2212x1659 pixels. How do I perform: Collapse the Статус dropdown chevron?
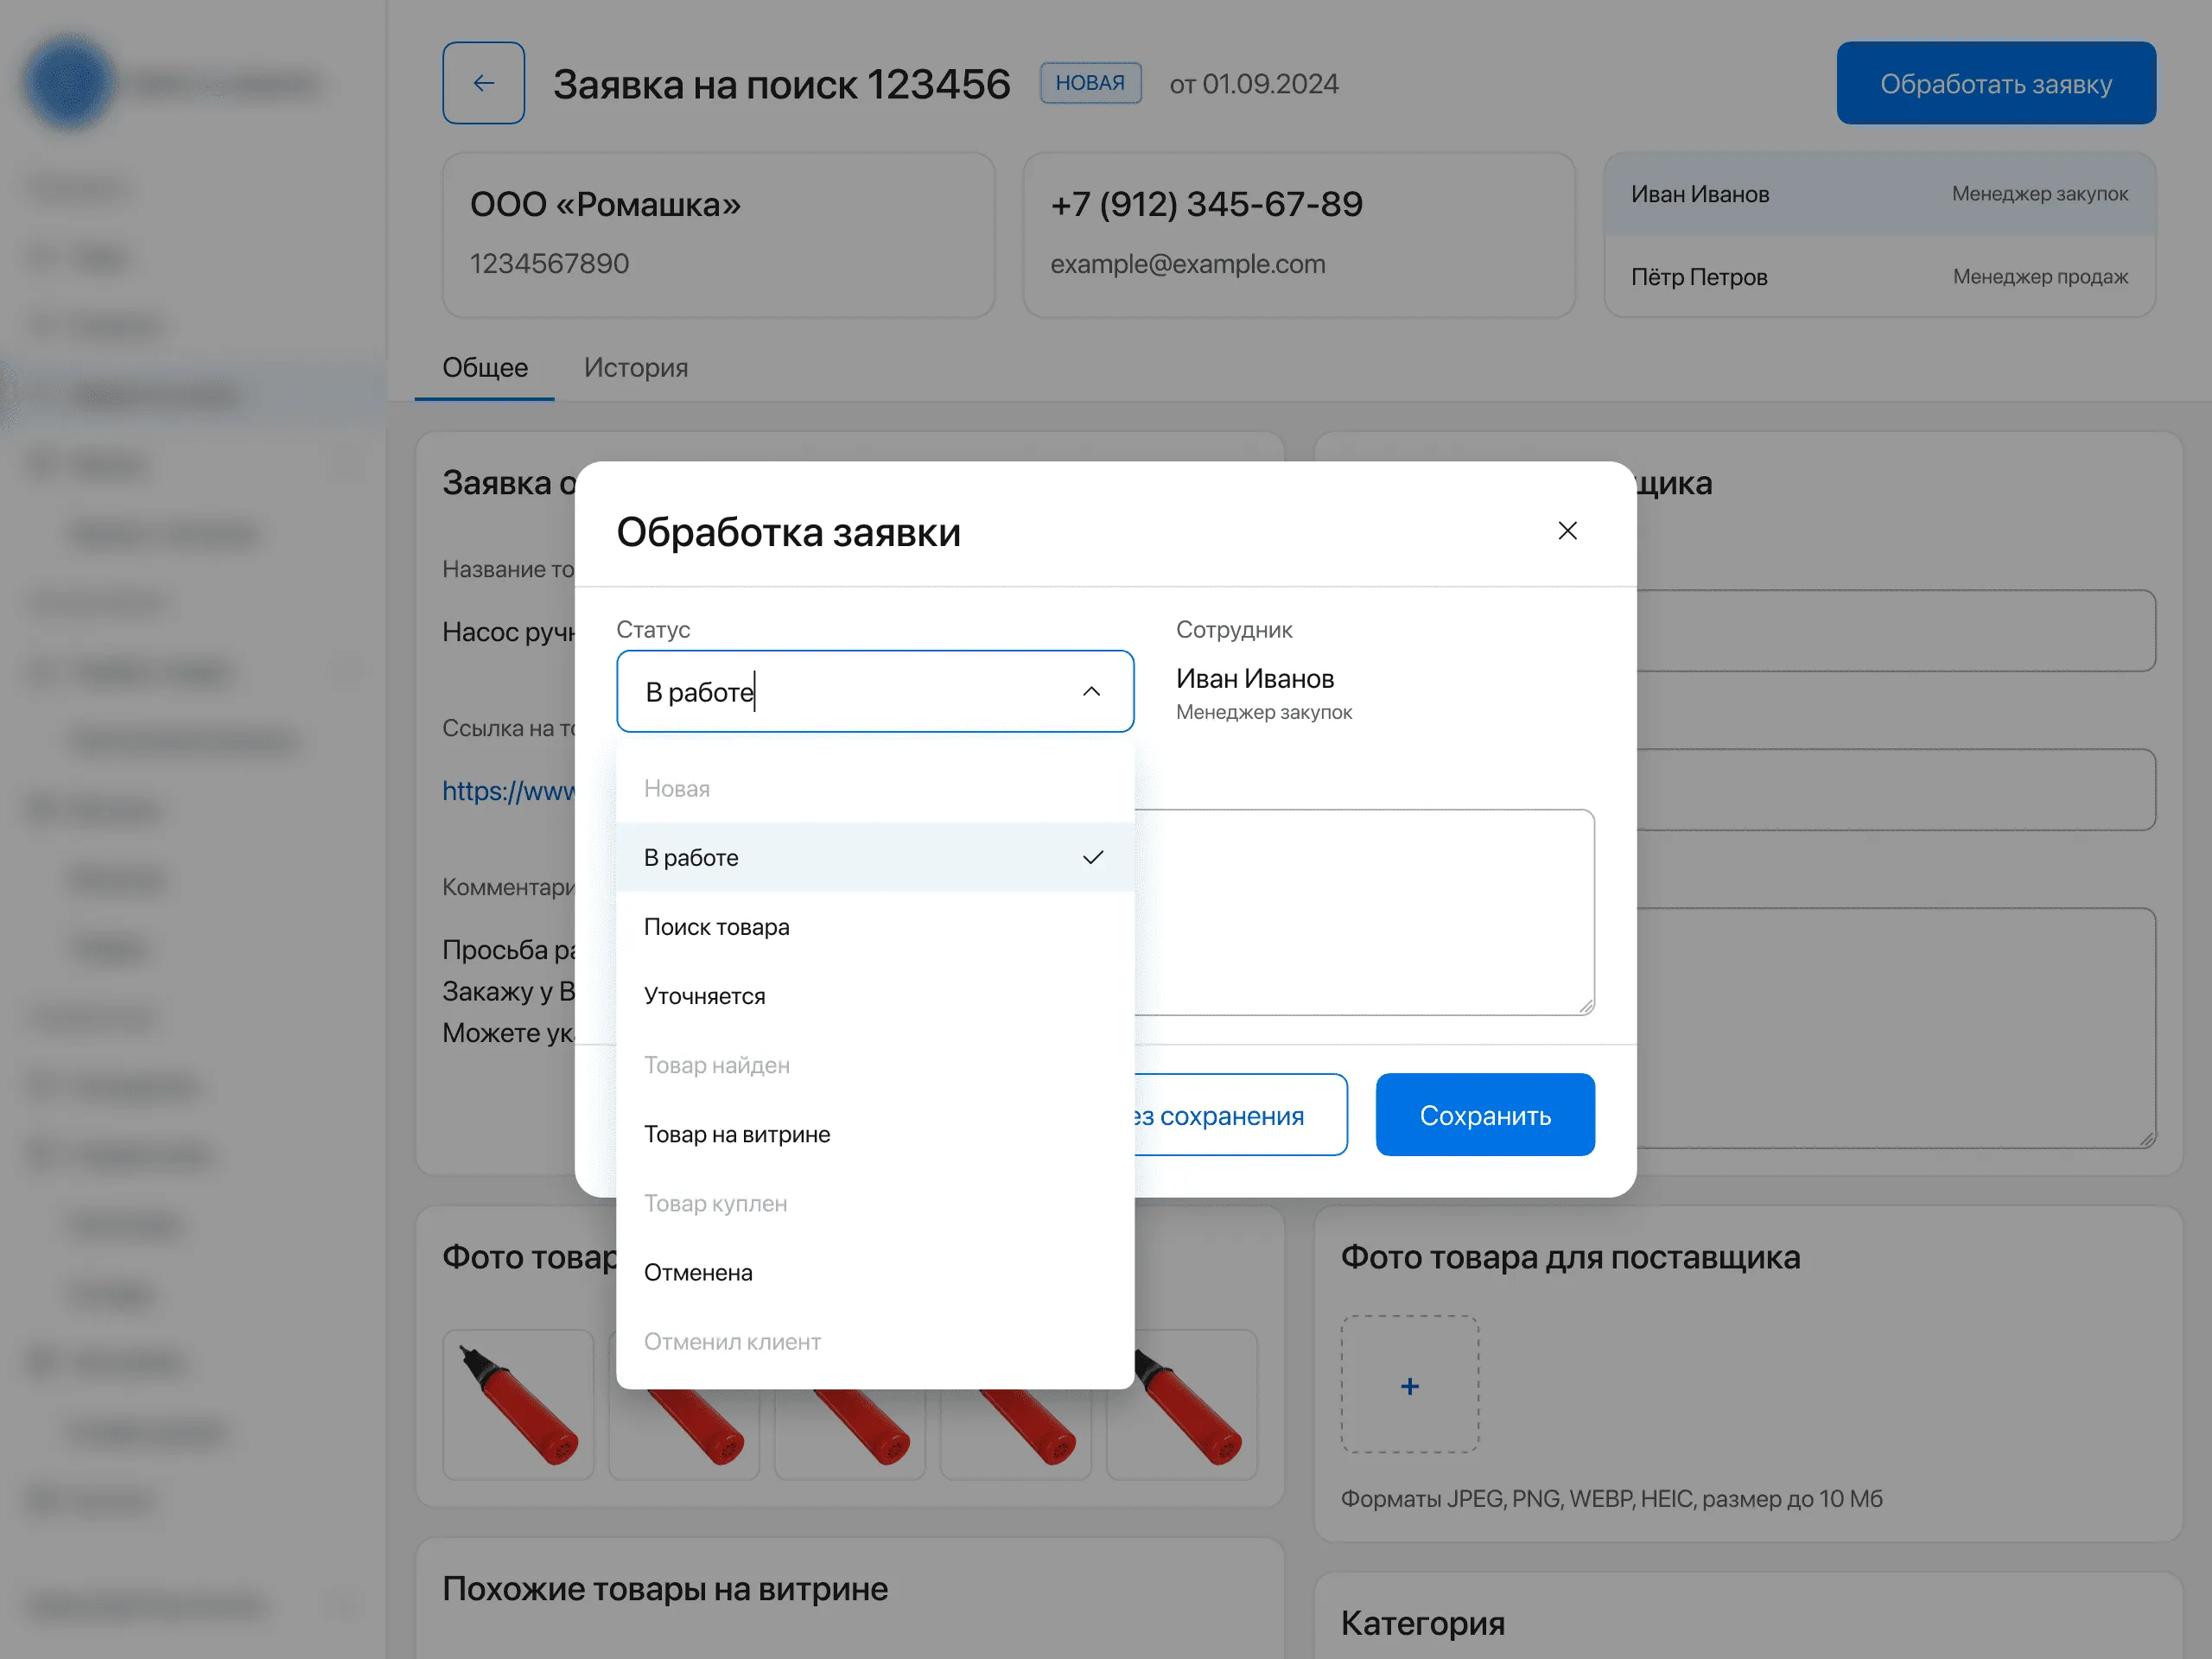(1091, 692)
